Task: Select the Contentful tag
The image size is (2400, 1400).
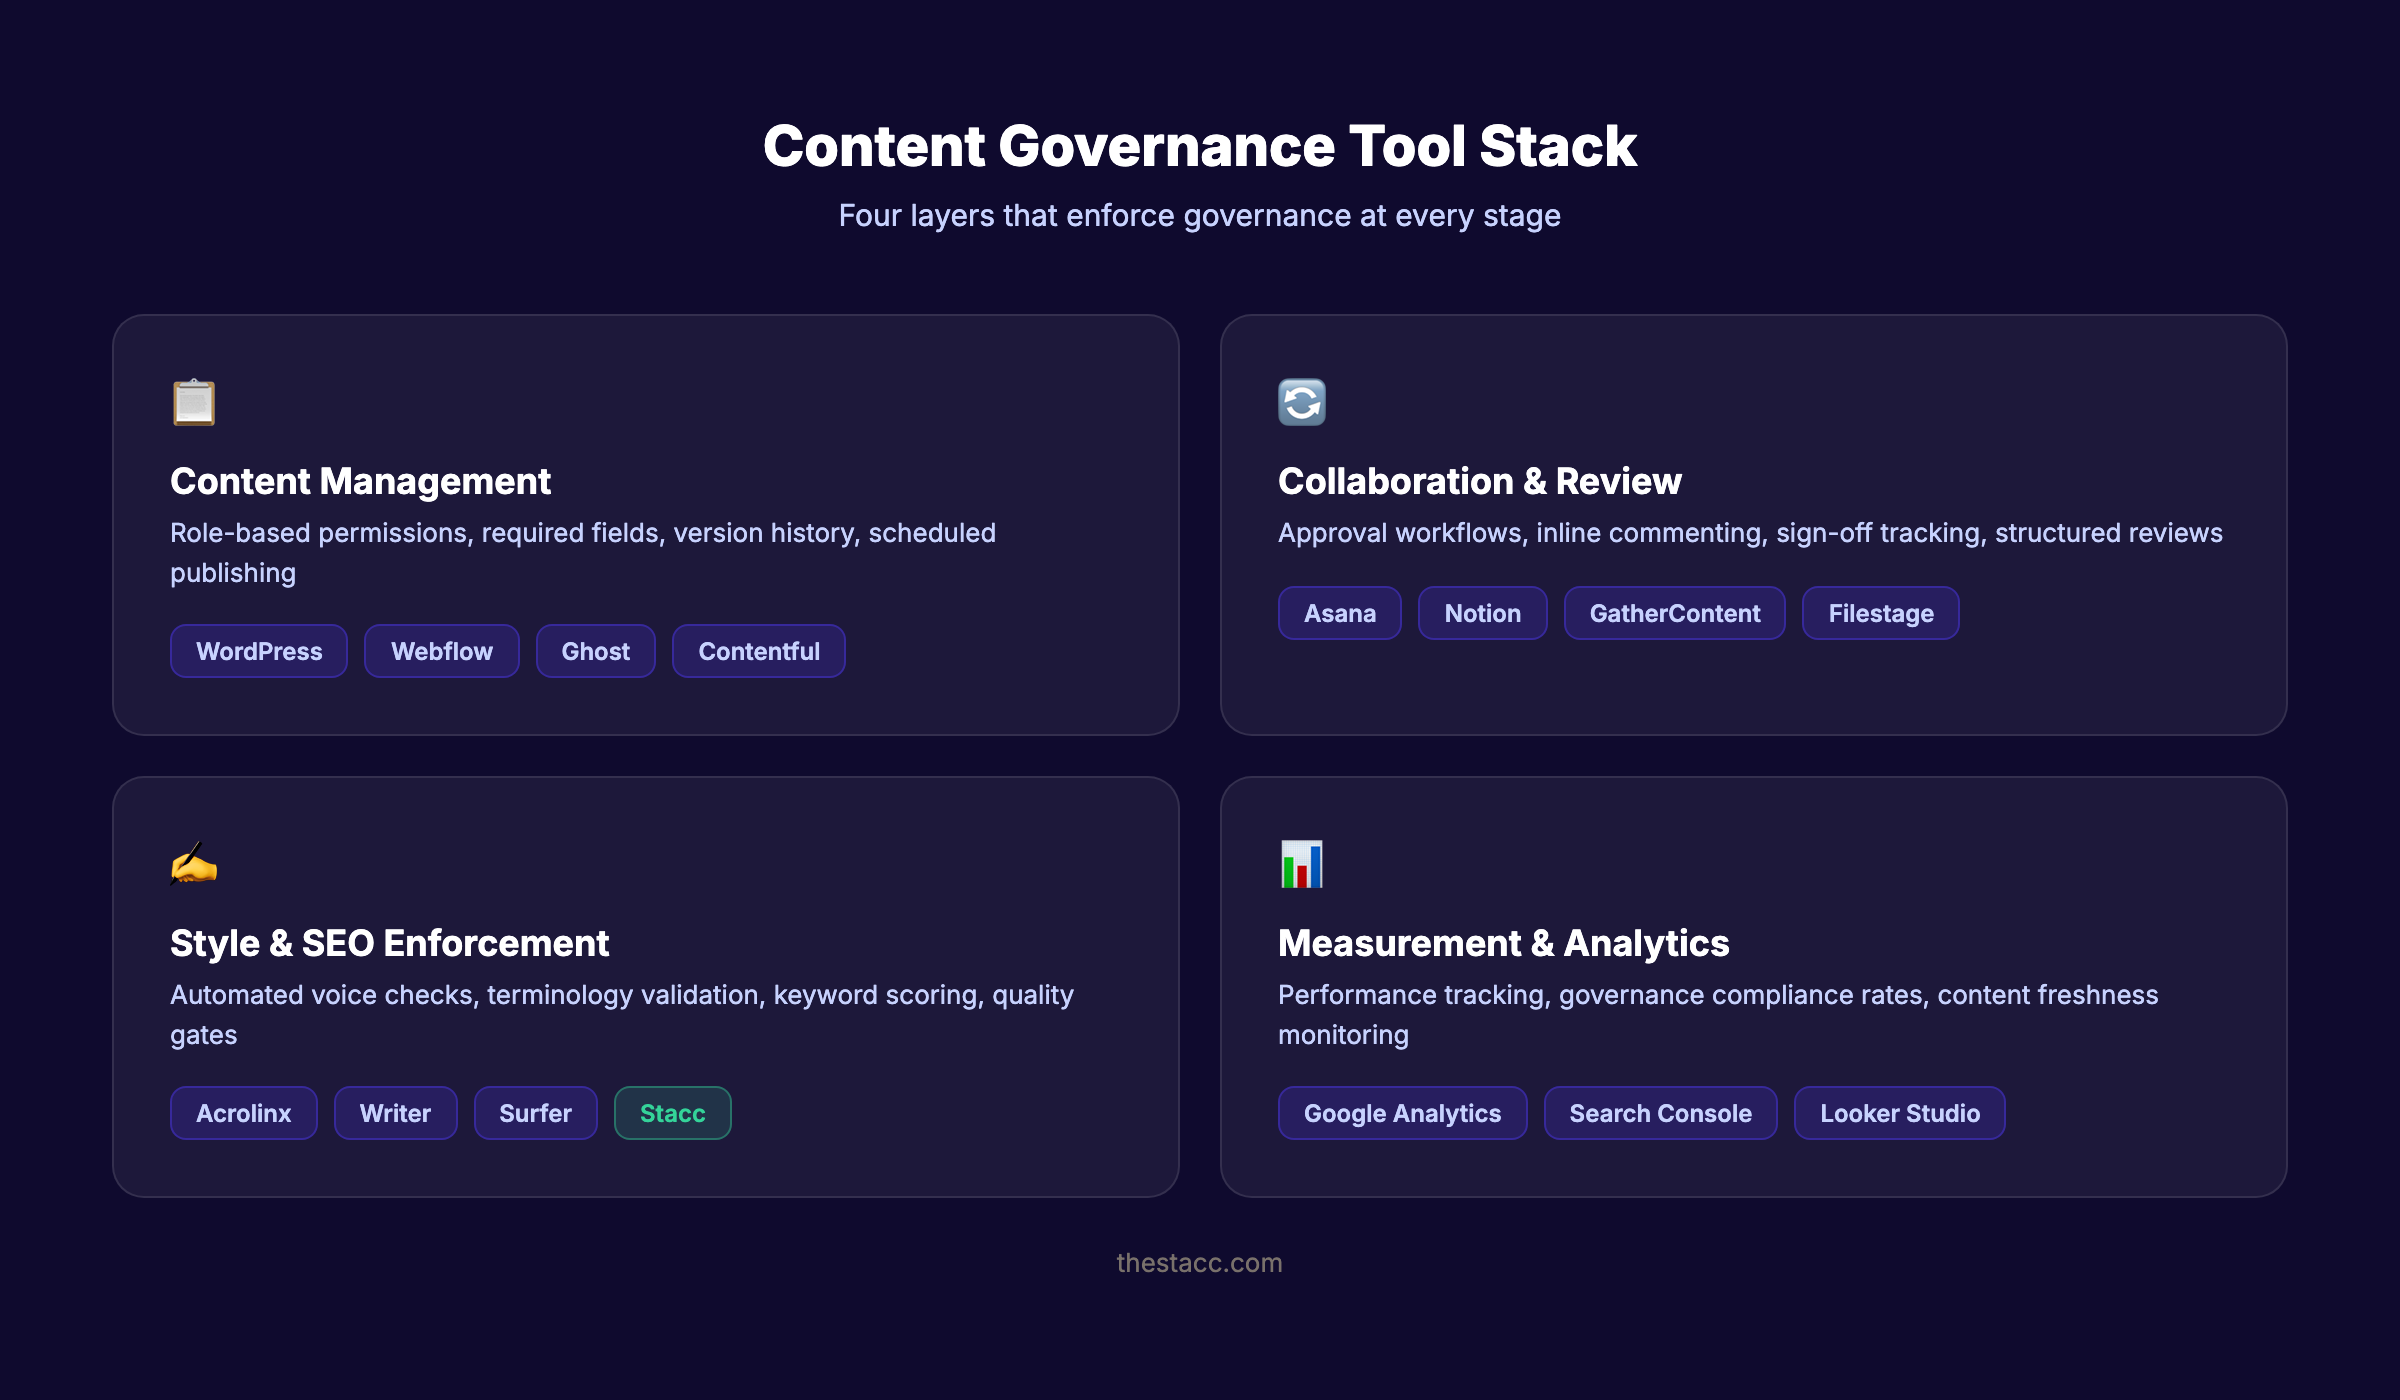Action: tap(758, 651)
